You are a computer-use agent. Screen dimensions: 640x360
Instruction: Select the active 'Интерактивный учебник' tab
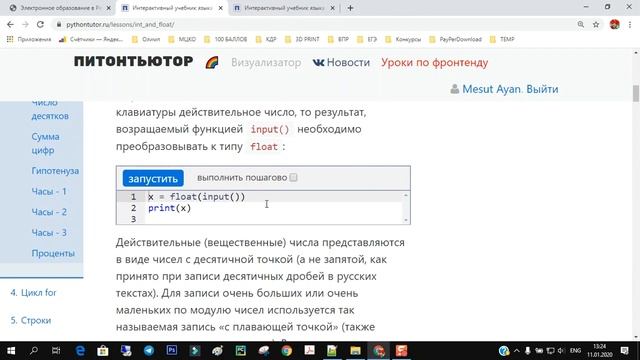(171, 8)
